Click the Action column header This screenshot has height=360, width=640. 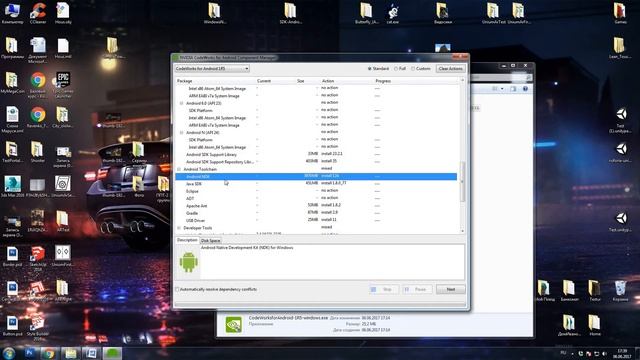pyautogui.click(x=347, y=81)
